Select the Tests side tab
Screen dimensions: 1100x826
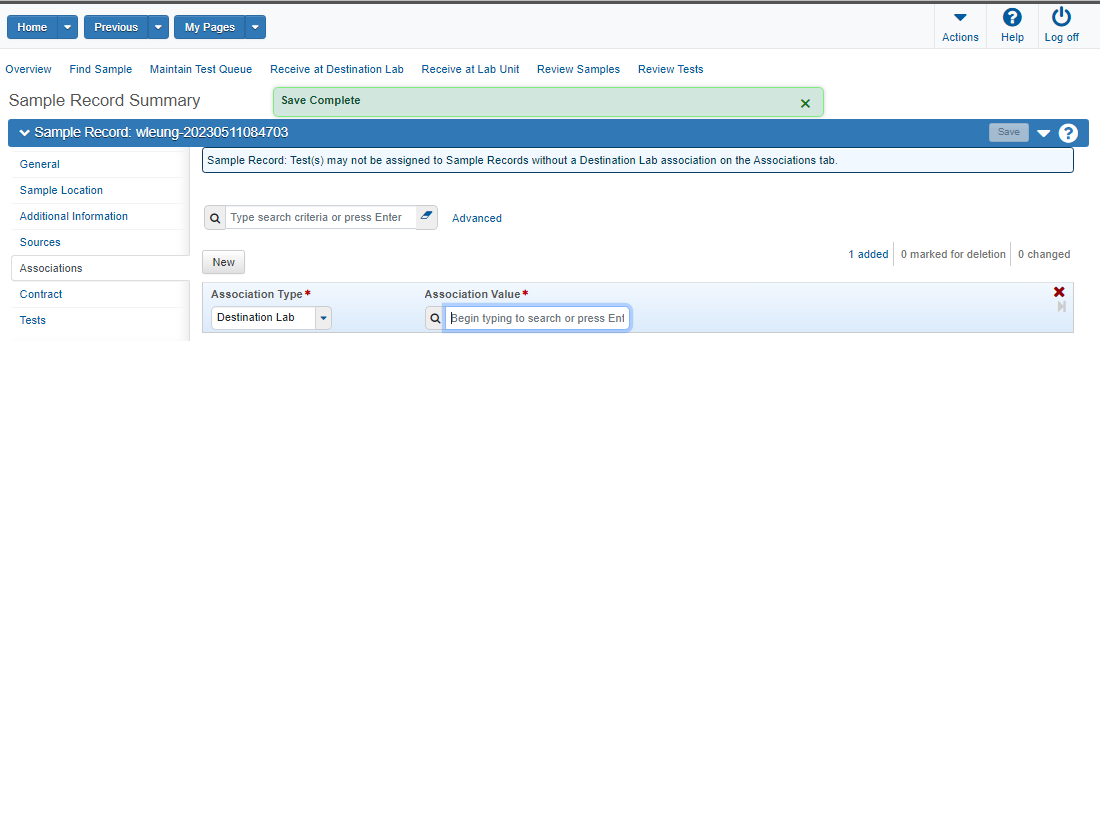tap(32, 320)
